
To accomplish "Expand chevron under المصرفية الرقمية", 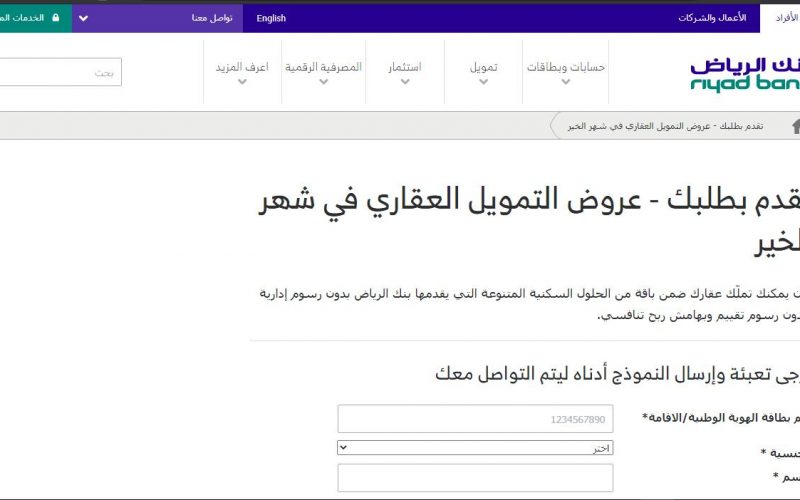I will coord(323,82).
